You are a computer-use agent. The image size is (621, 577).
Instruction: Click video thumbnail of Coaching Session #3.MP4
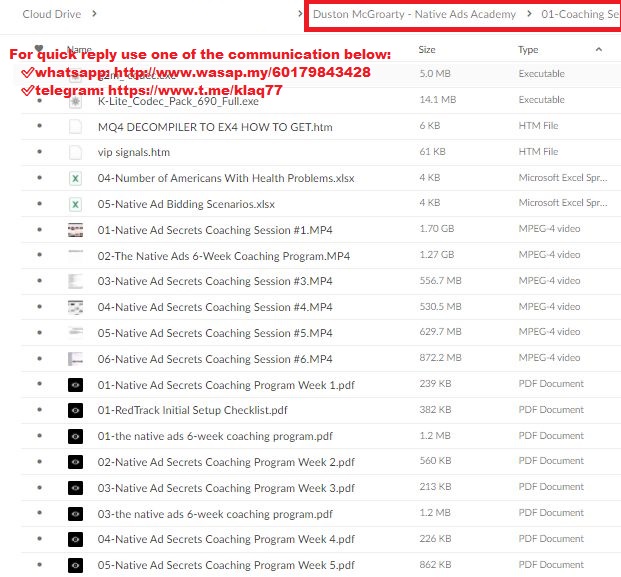point(75,281)
